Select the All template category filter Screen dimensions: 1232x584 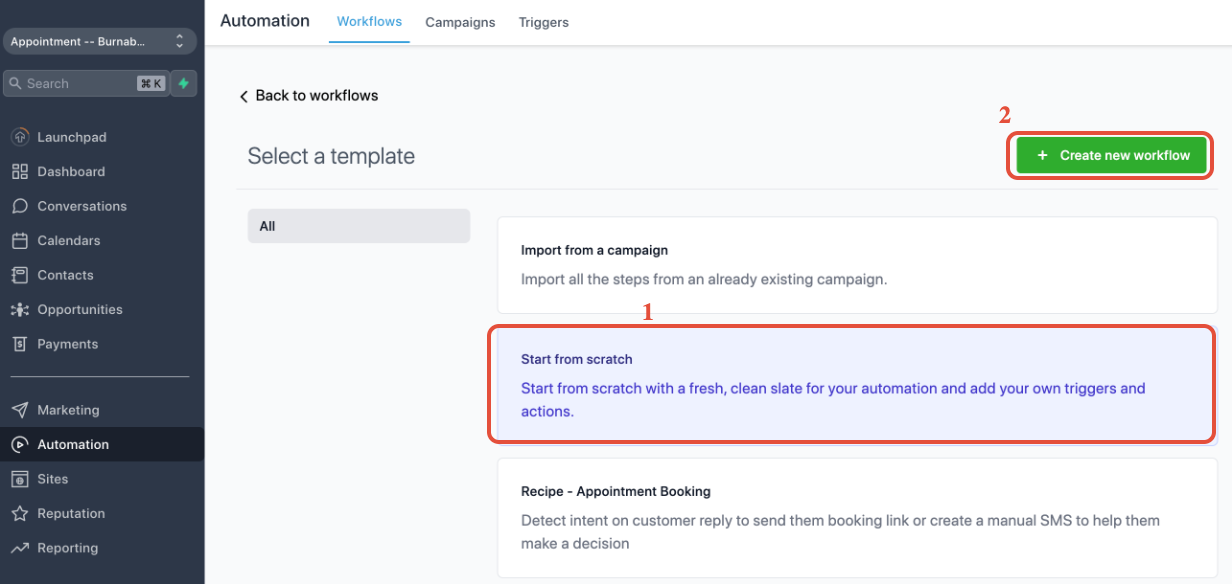[358, 226]
